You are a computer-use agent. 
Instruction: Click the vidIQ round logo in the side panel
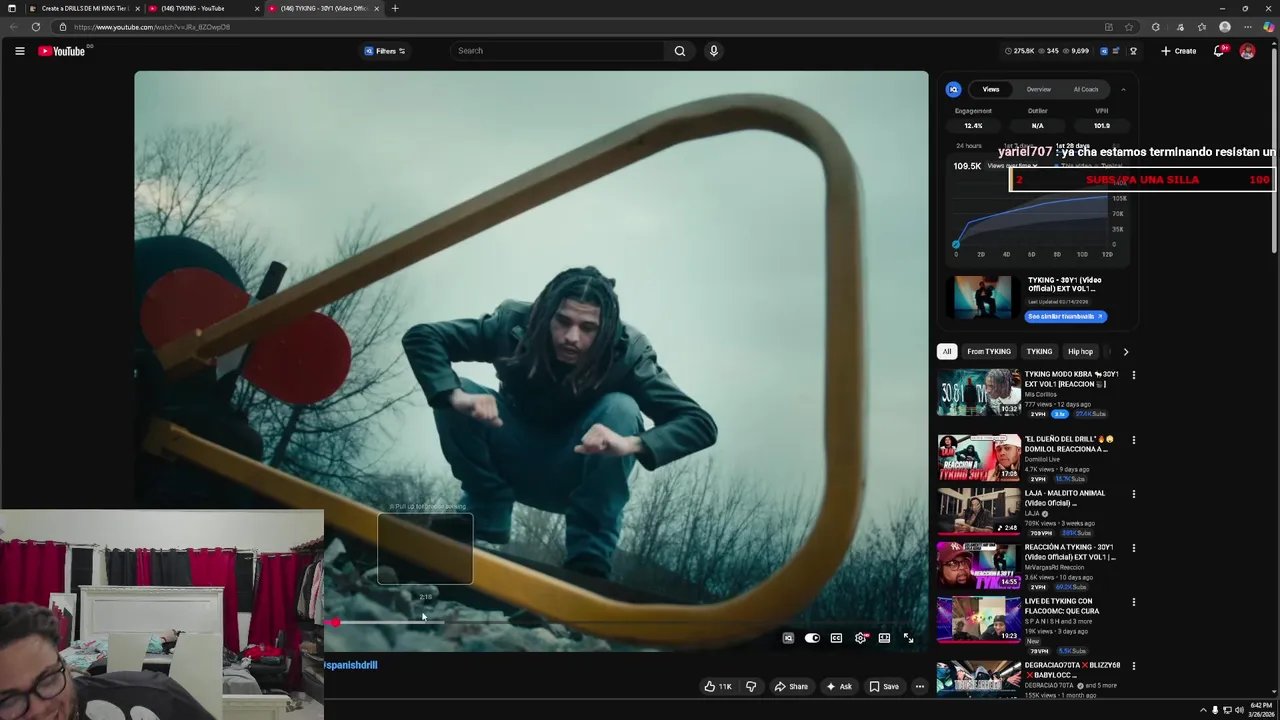tap(954, 89)
